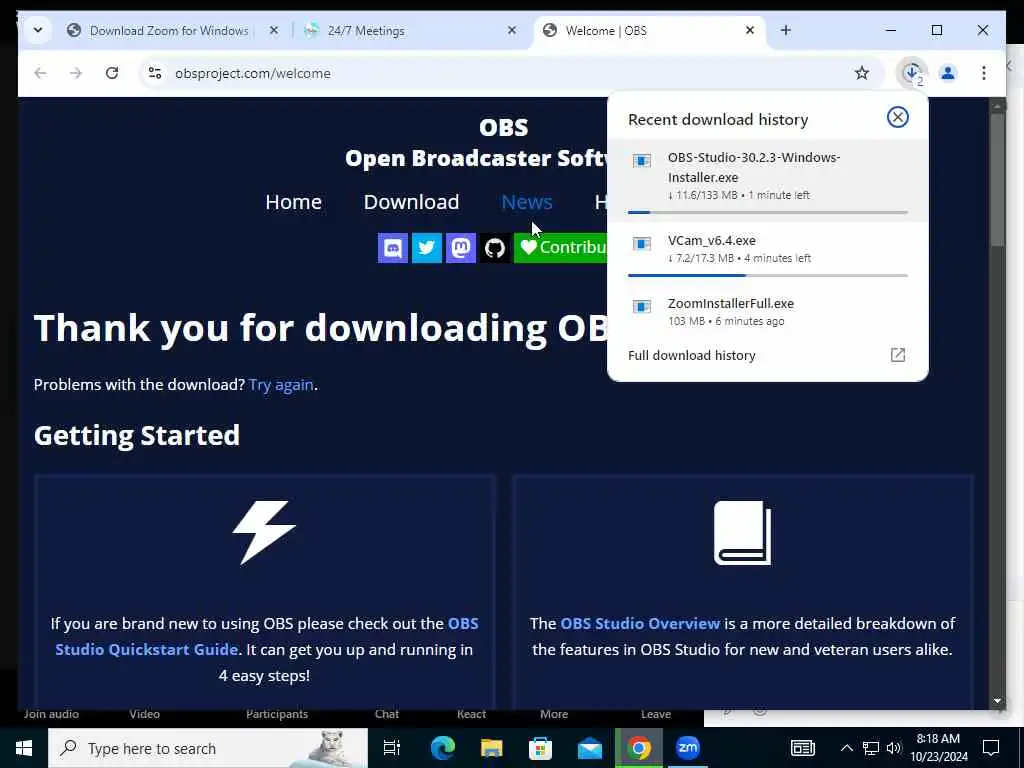Click the VCam_v6.4.exe file icon
Screen dimensions: 1024x768
click(x=642, y=244)
